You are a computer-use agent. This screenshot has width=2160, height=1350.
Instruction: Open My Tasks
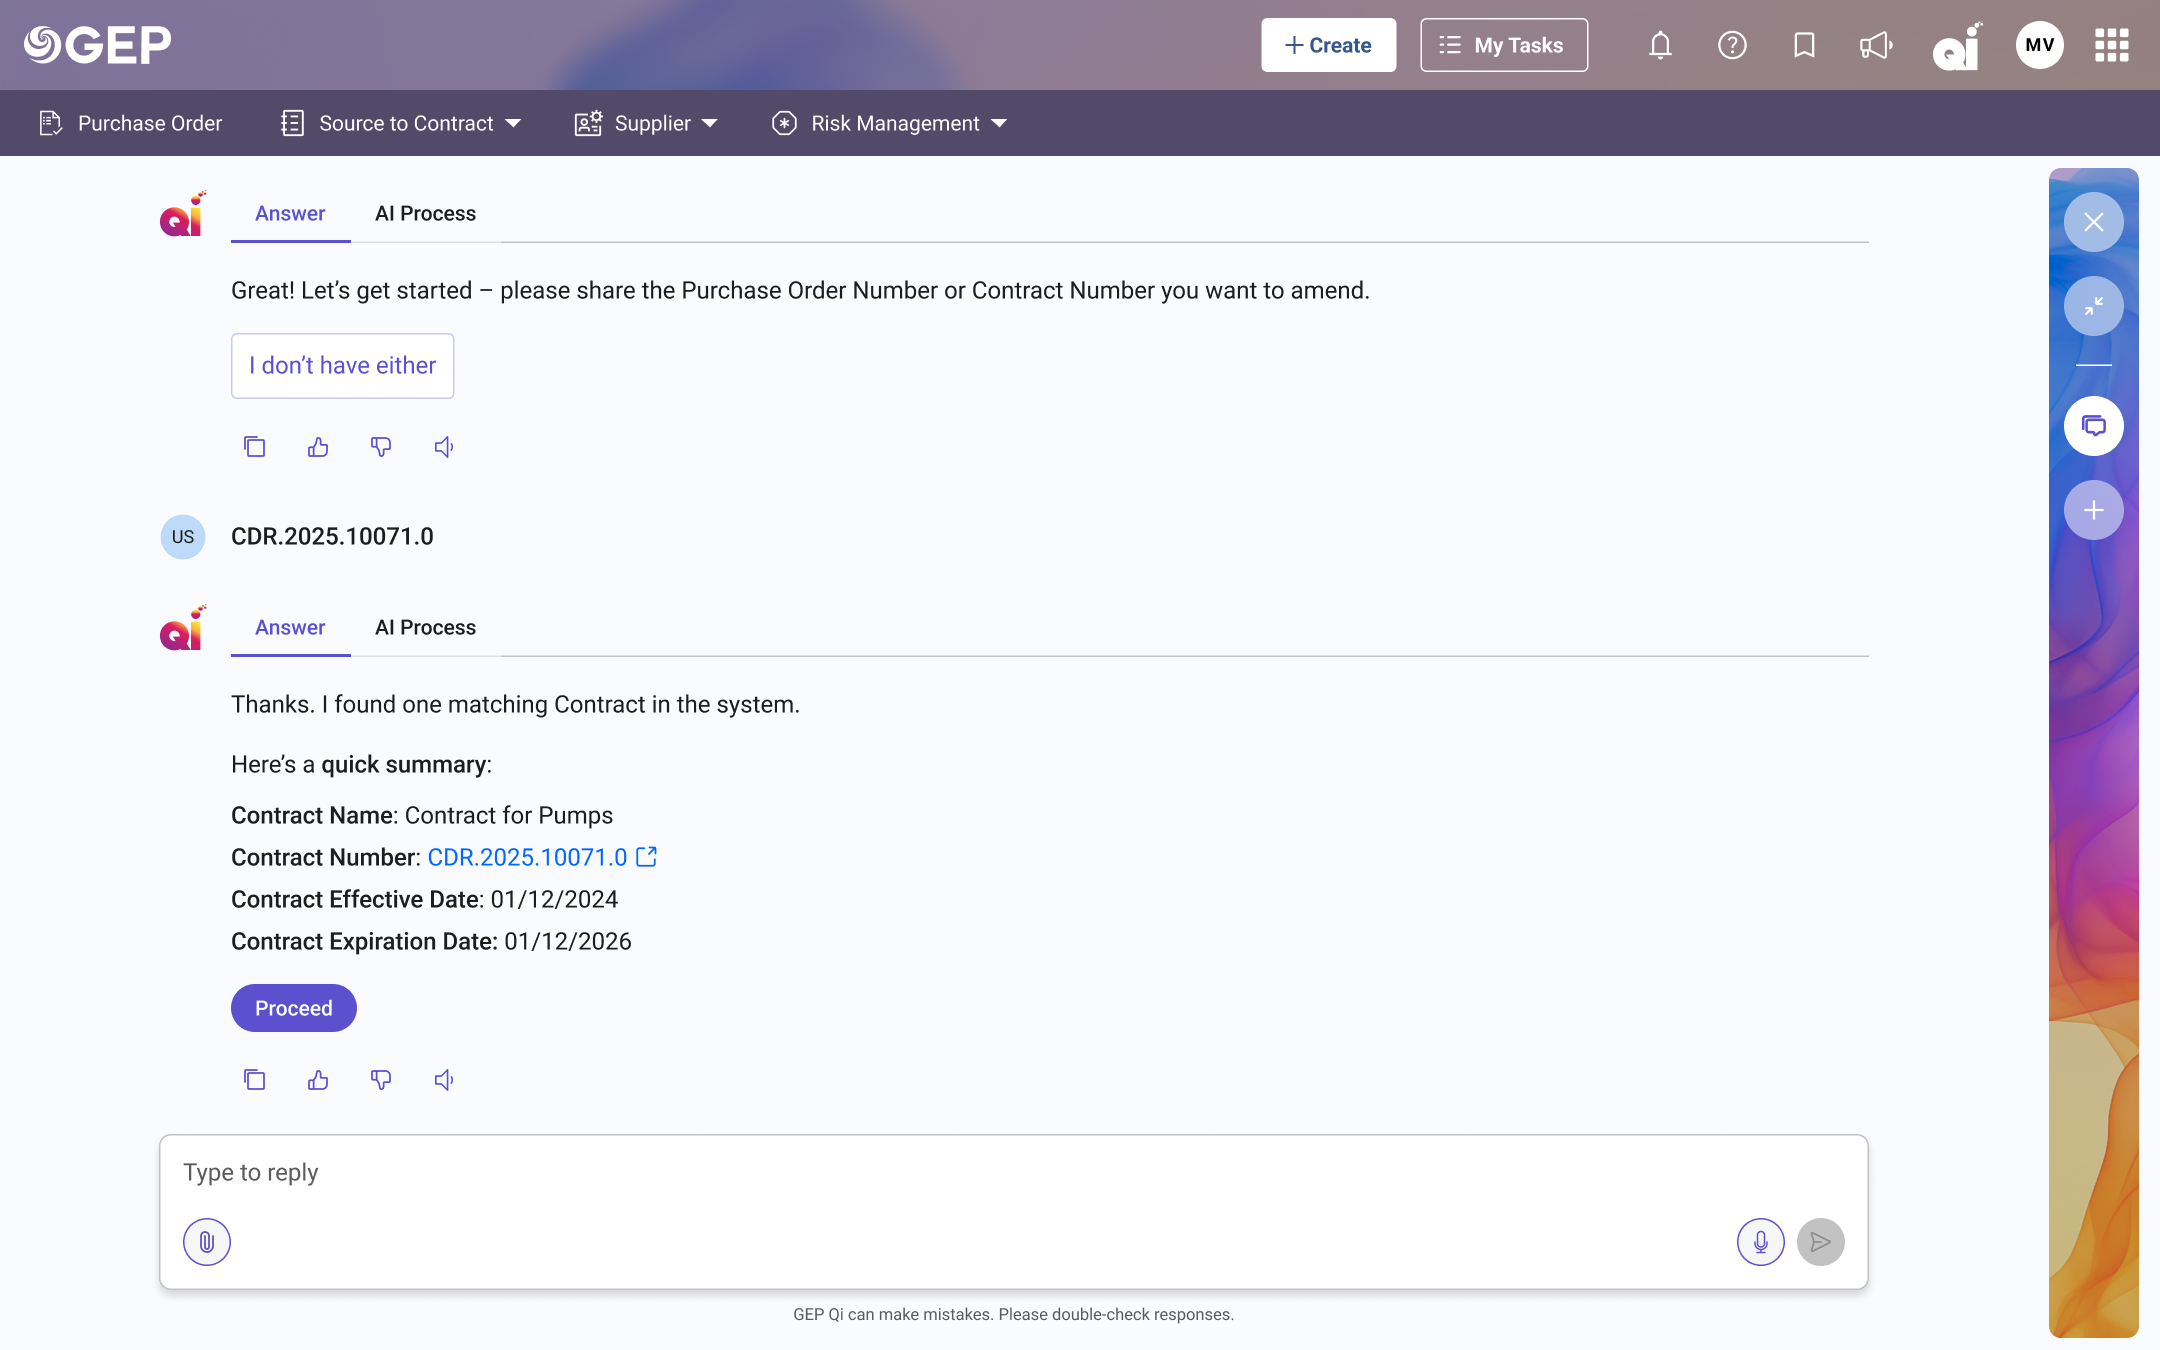coord(1504,45)
